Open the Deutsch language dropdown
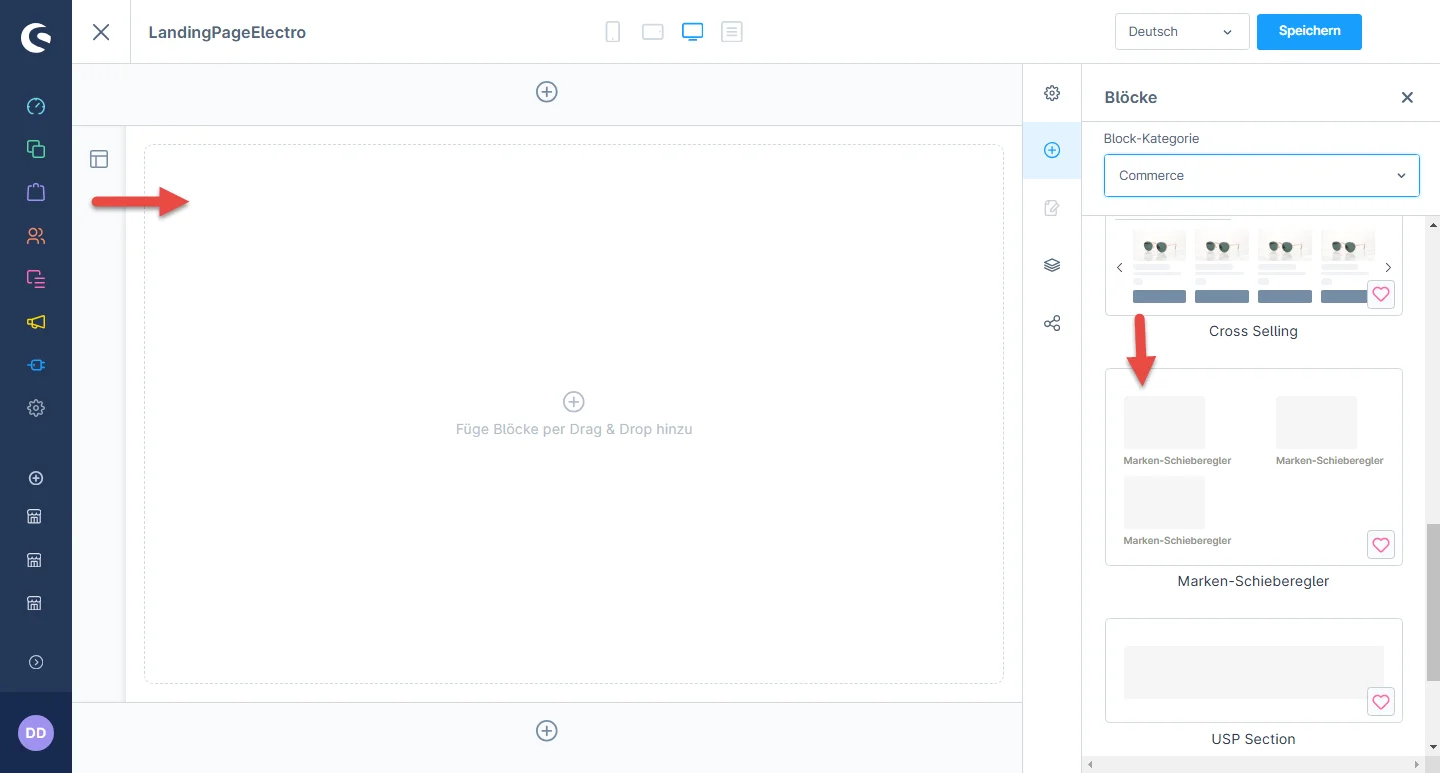This screenshot has height=773, width=1440. point(1181,32)
